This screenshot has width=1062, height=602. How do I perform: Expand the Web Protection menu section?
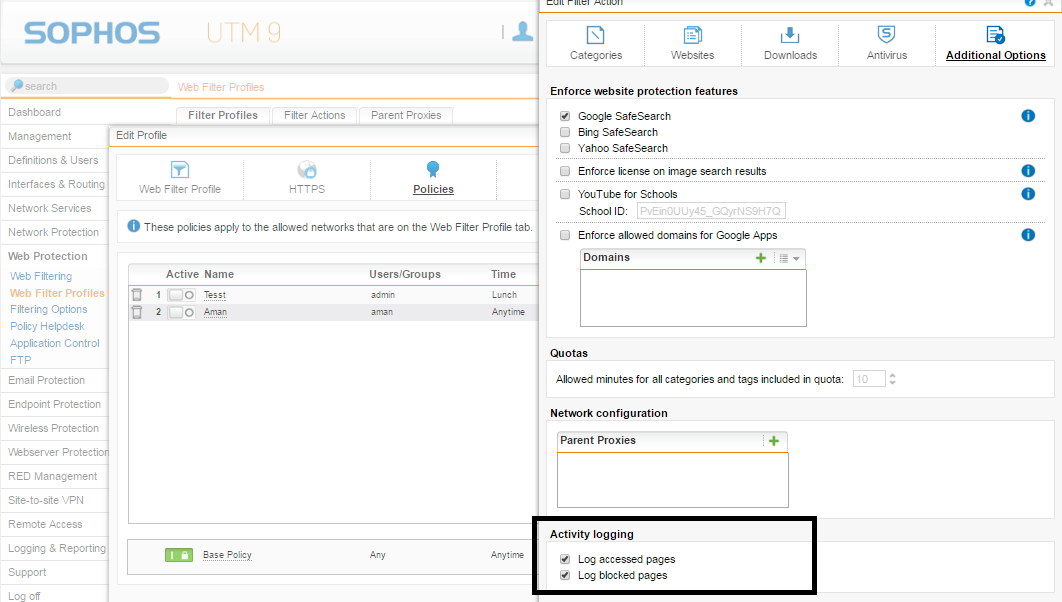pyautogui.click(x=48, y=256)
